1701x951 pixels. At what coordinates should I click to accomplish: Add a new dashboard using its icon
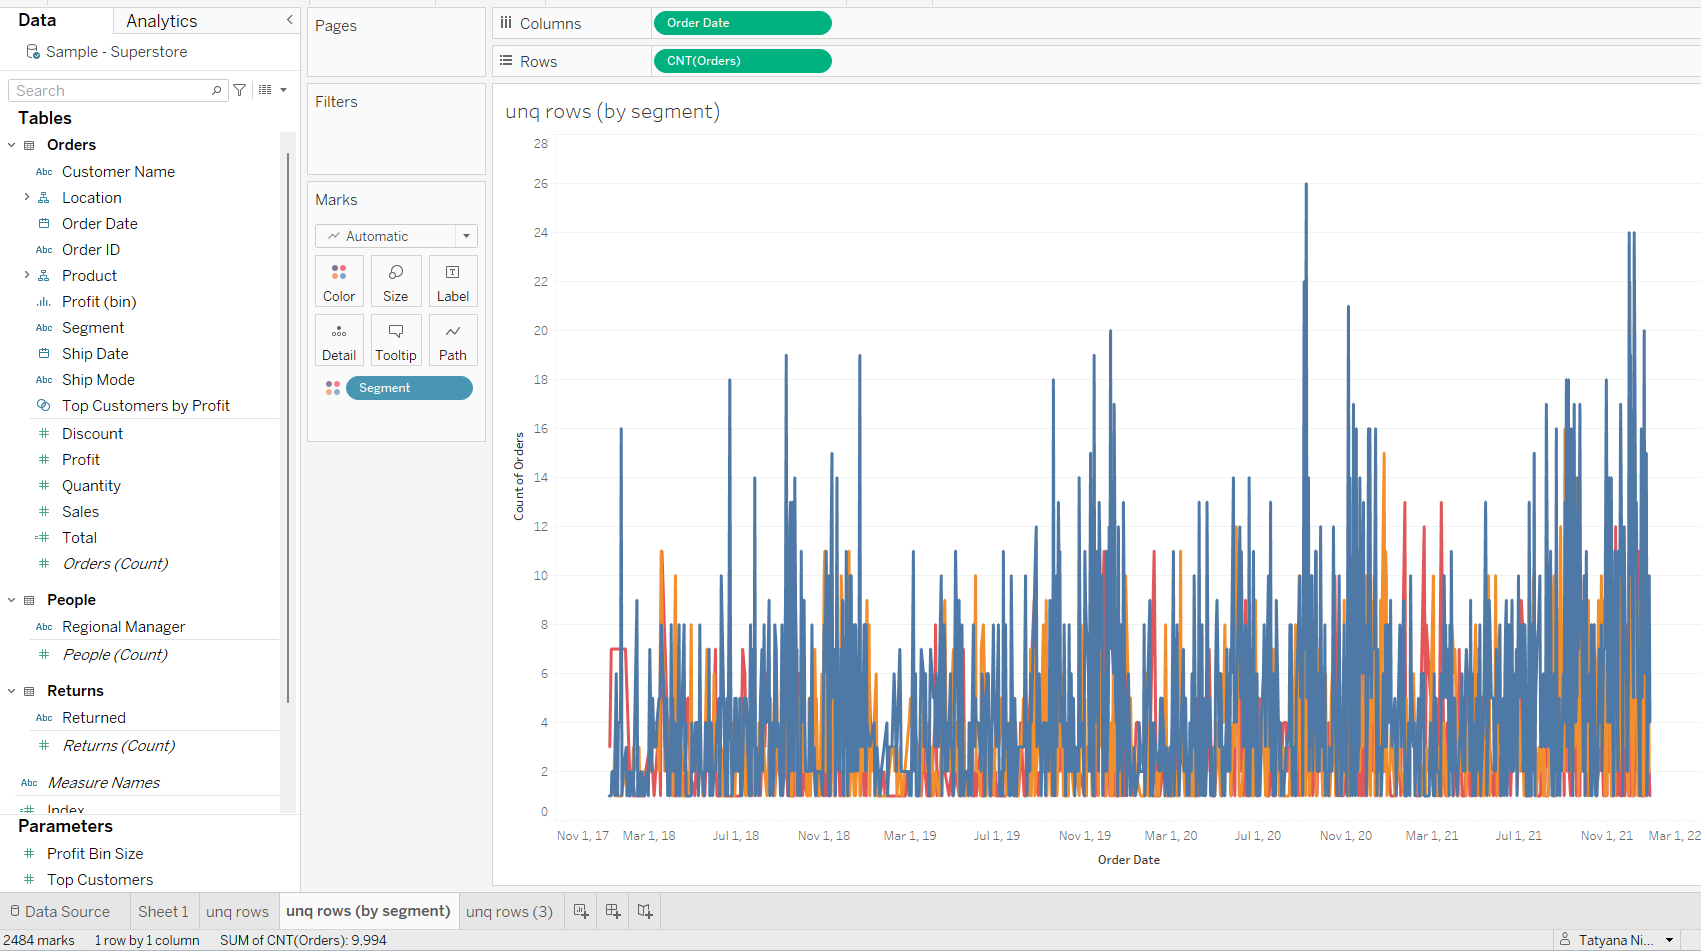coord(612,910)
